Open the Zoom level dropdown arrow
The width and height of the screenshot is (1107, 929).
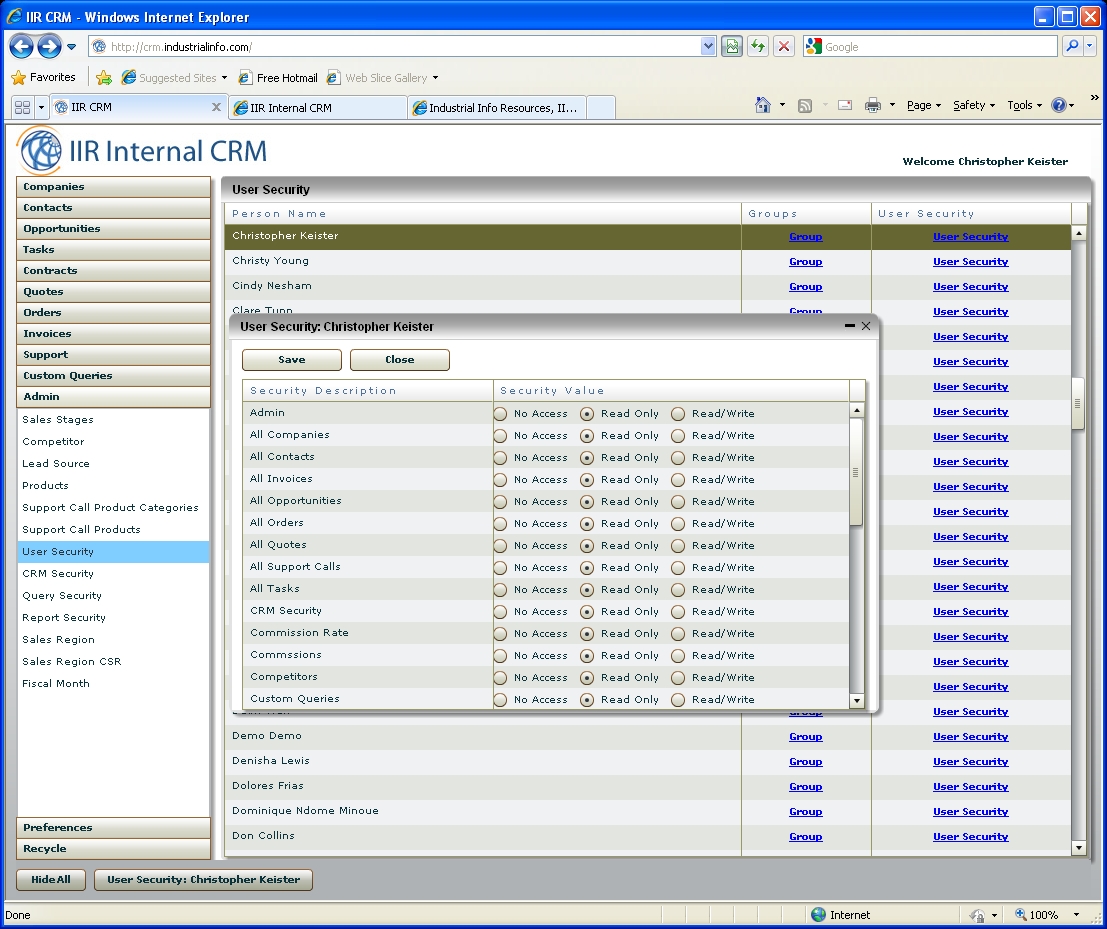pos(1076,914)
